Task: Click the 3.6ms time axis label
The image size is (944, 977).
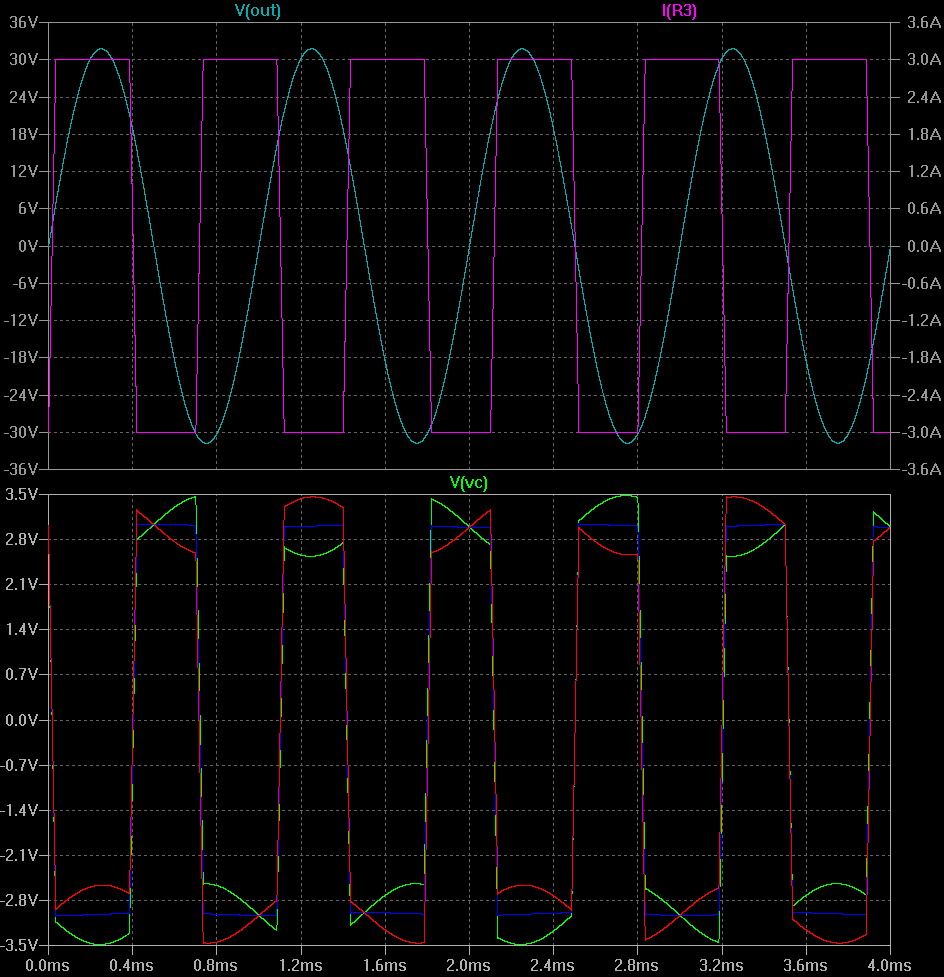Action: (x=805, y=966)
